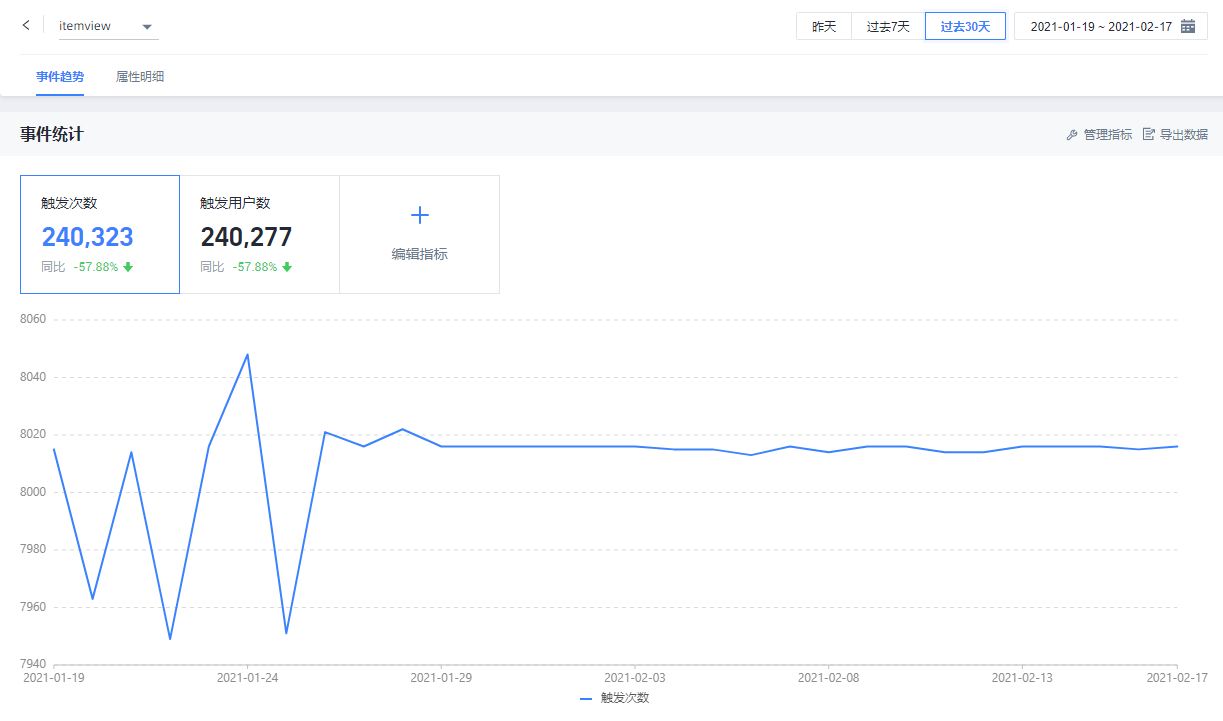Click the 编辑指标 label
This screenshot has width=1223, height=721.
pyautogui.click(x=420, y=255)
